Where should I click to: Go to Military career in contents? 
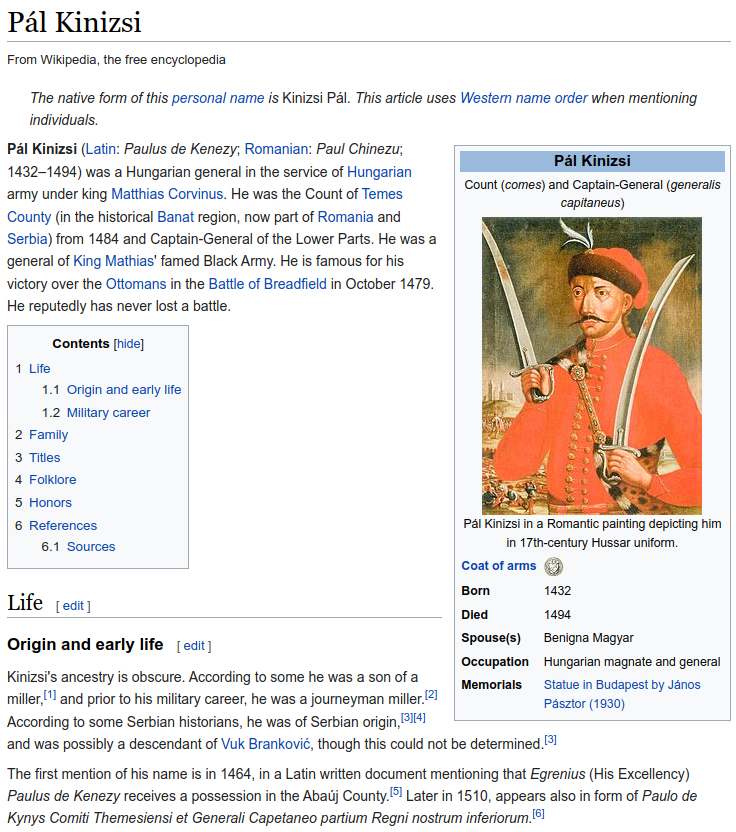point(108,413)
